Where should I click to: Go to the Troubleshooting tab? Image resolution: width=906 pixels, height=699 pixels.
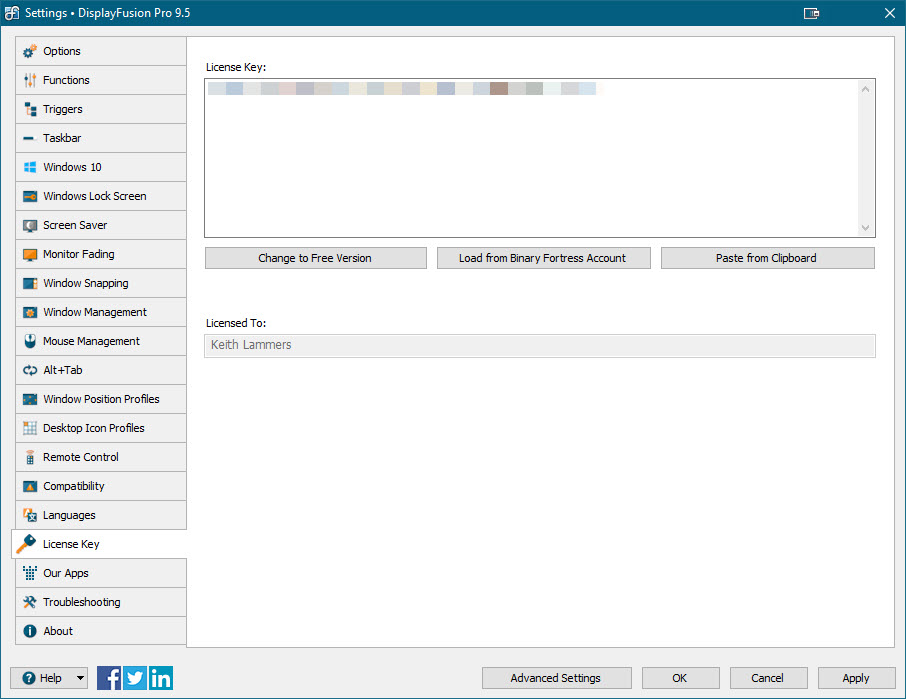click(101, 602)
